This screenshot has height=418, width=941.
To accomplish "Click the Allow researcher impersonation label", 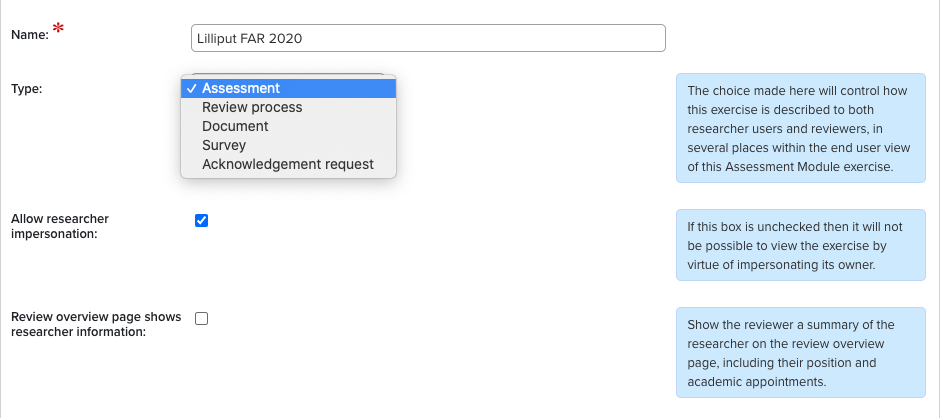I will pos(60,226).
